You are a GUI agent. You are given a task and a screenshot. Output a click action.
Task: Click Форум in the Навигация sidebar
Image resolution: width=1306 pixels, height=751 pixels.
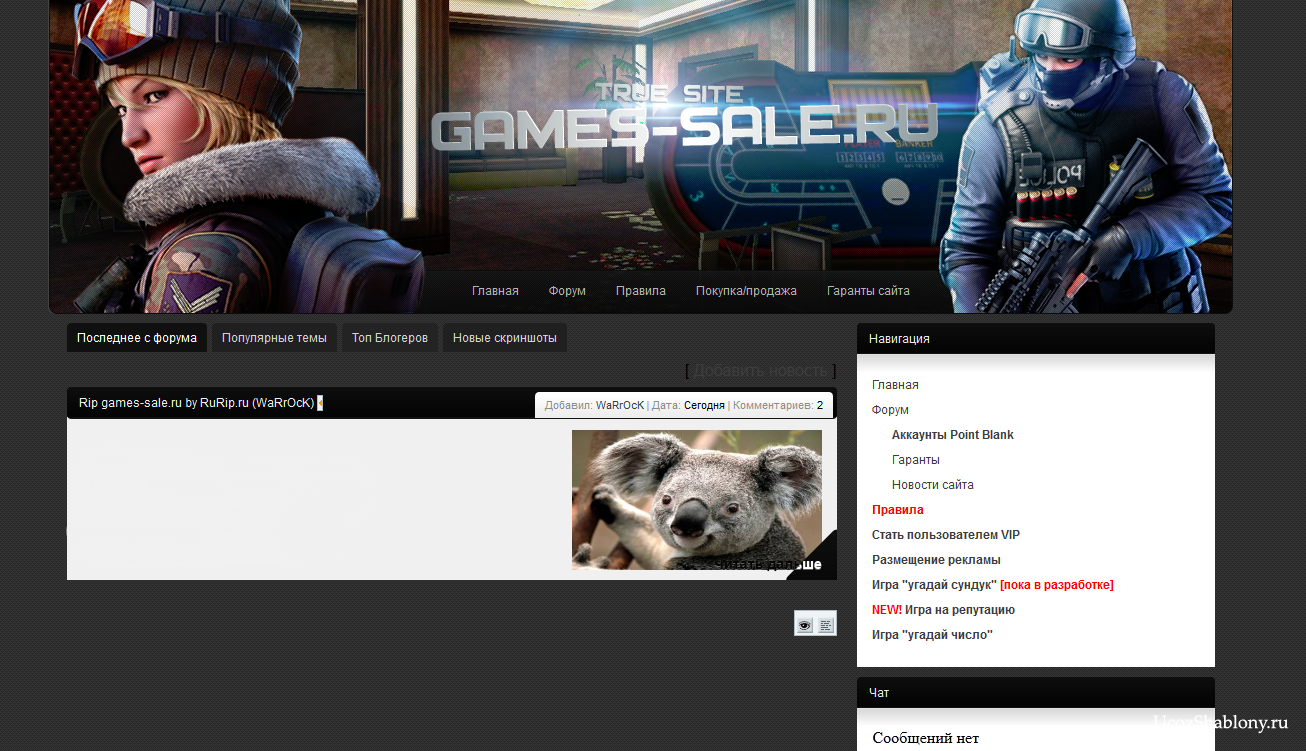click(890, 410)
